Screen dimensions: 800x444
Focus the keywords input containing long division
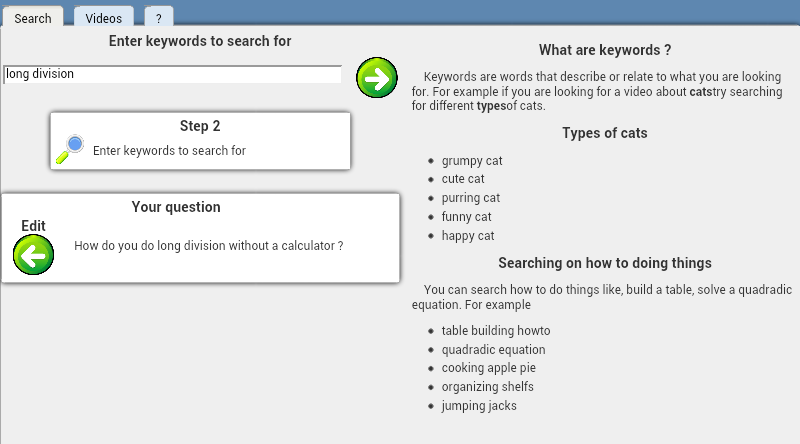[x=172, y=74]
